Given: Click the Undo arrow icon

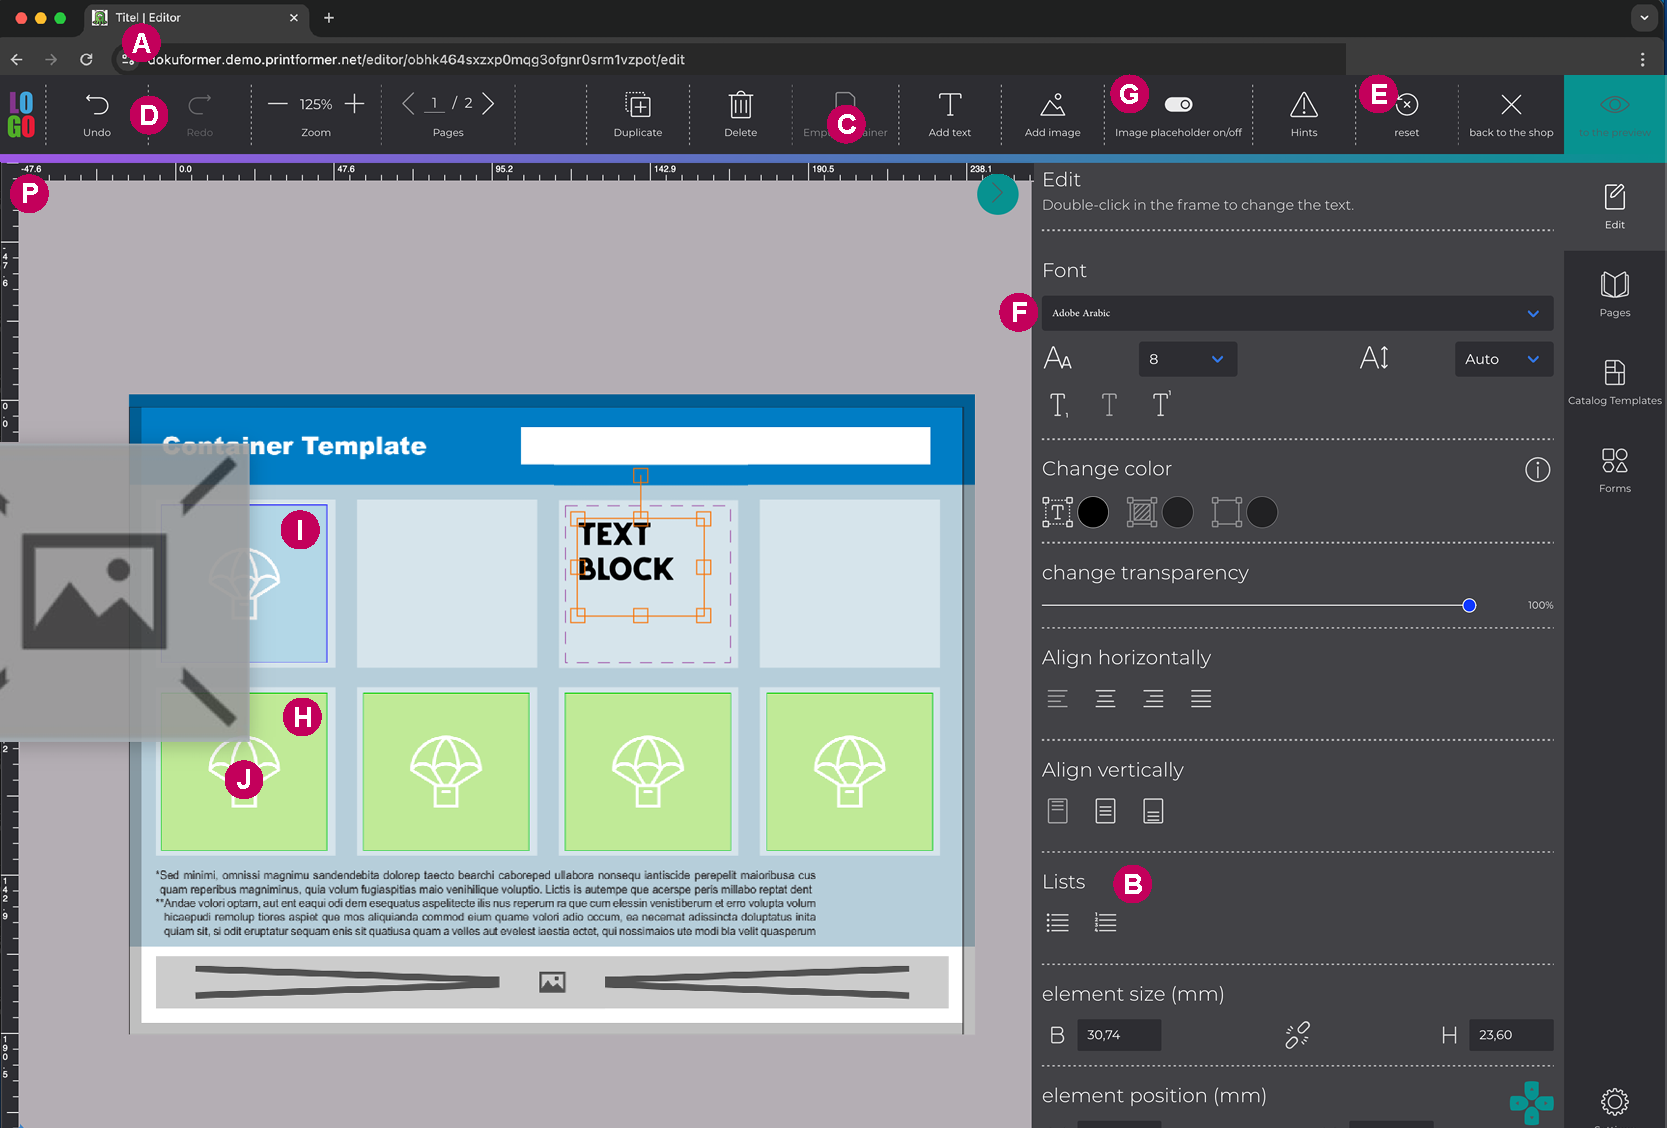Looking at the screenshot, I should tap(97, 105).
